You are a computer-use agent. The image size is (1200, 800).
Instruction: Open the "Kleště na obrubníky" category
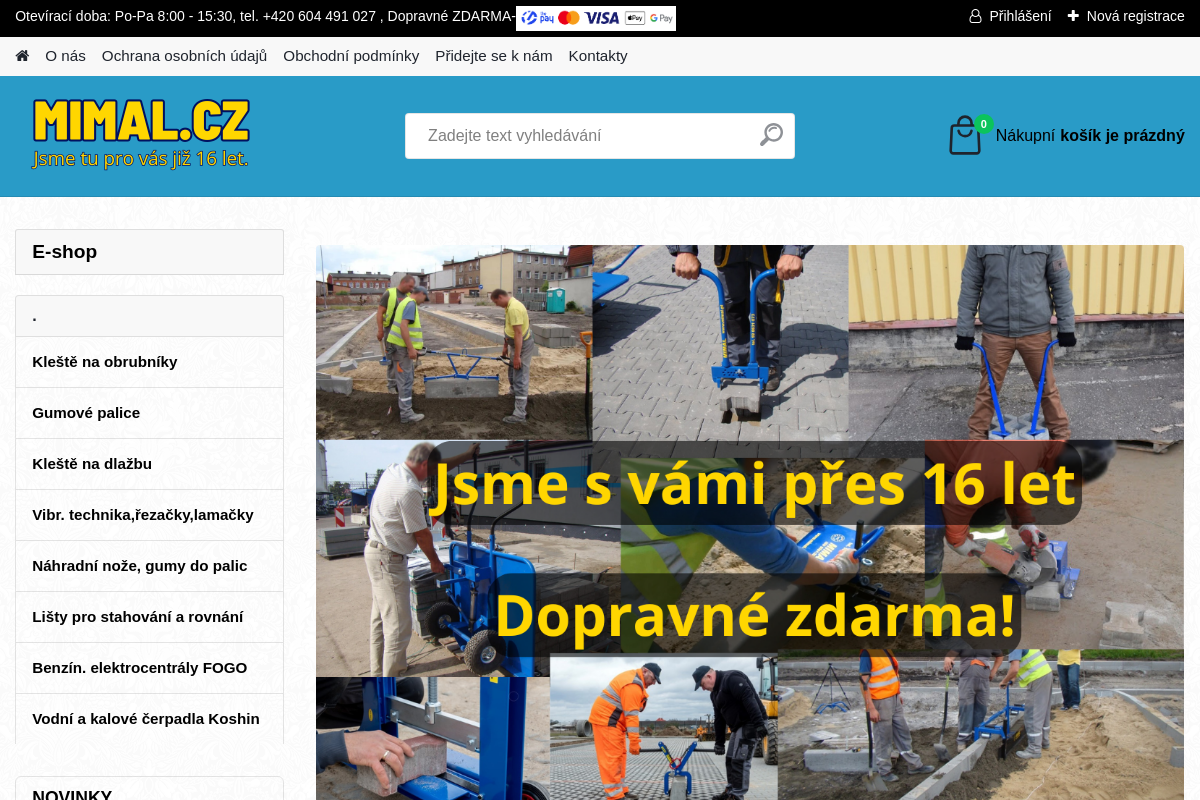click(x=105, y=362)
